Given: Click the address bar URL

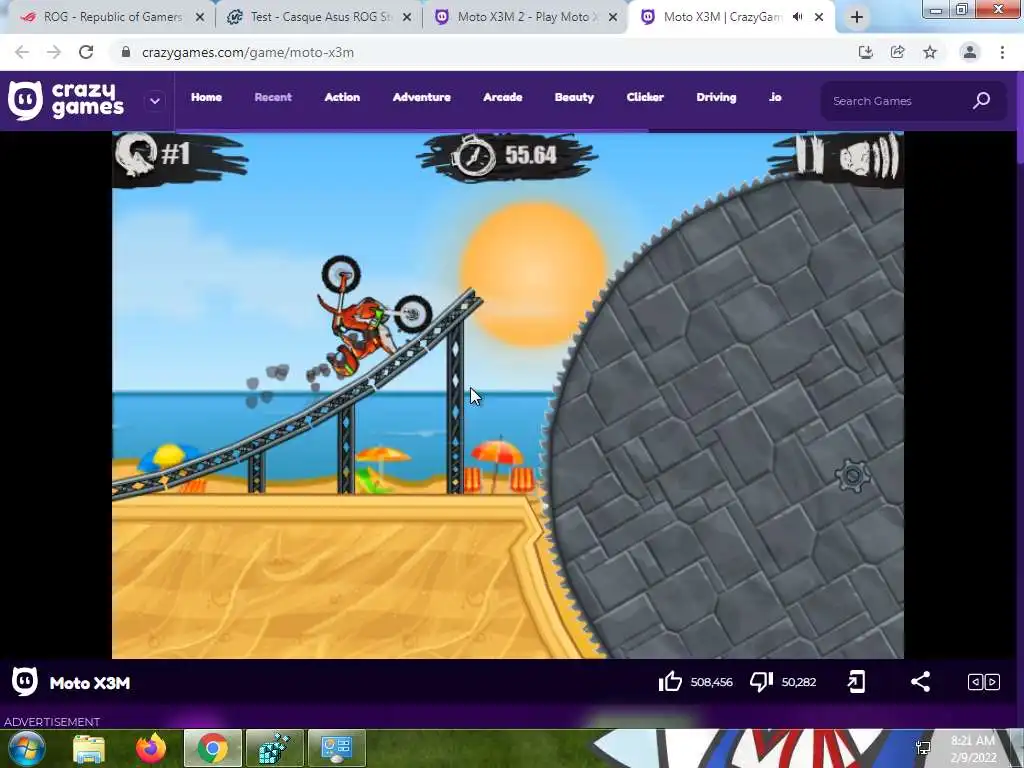Looking at the screenshot, I should (248, 52).
